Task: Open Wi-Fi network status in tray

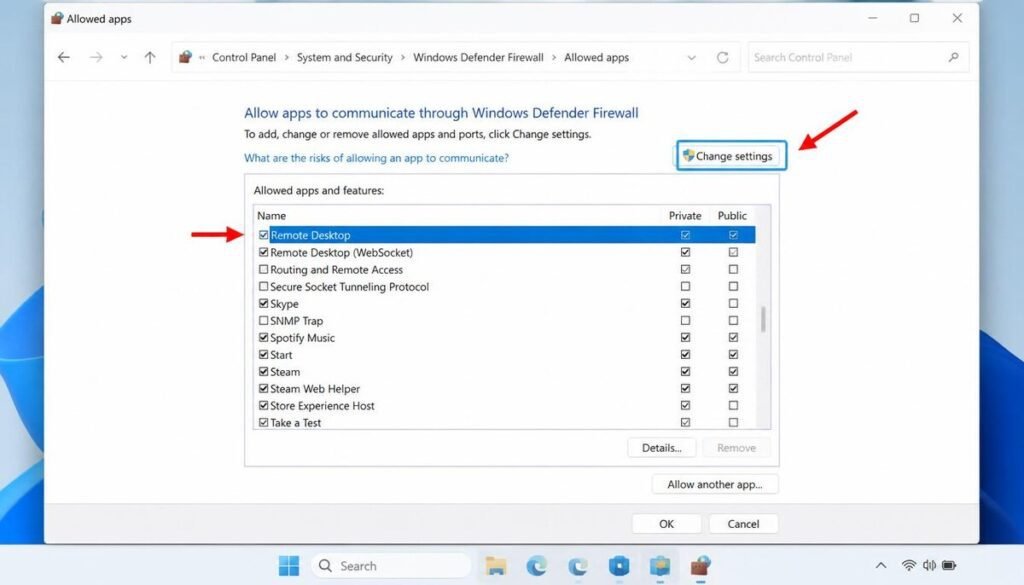Action: [x=908, y=565]
